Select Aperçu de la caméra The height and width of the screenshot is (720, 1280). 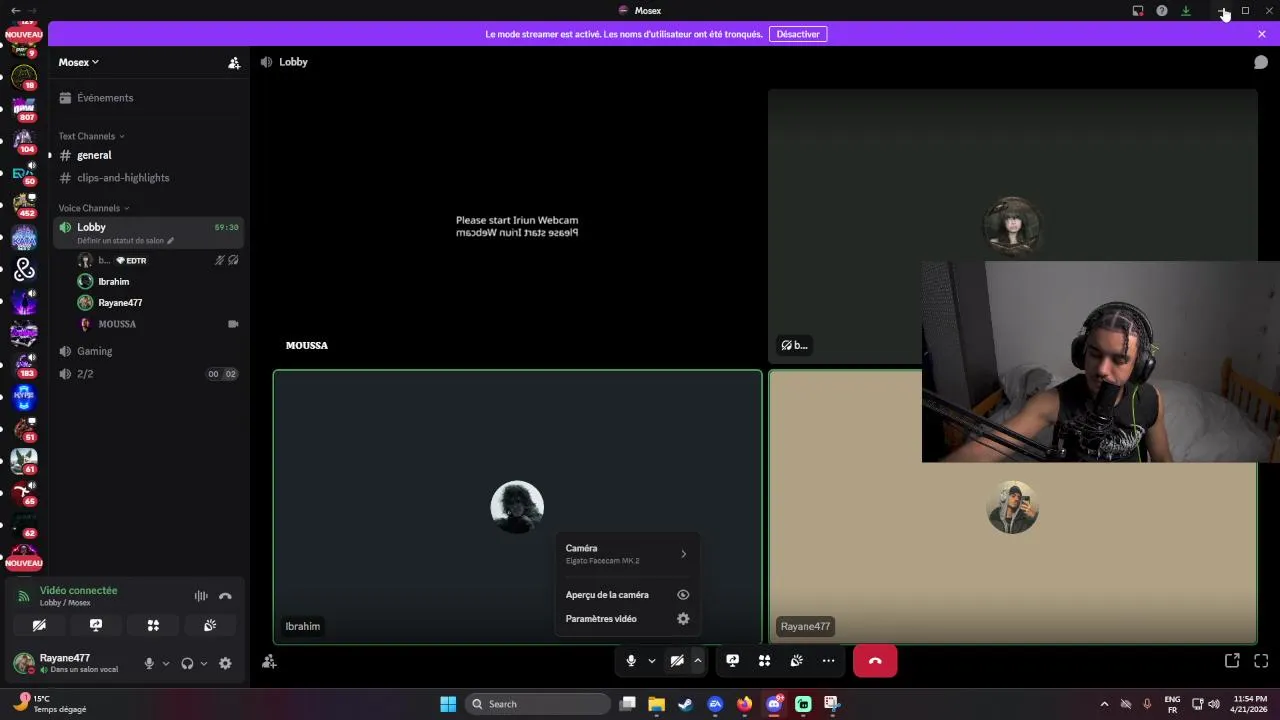click(x=627, y=595)
